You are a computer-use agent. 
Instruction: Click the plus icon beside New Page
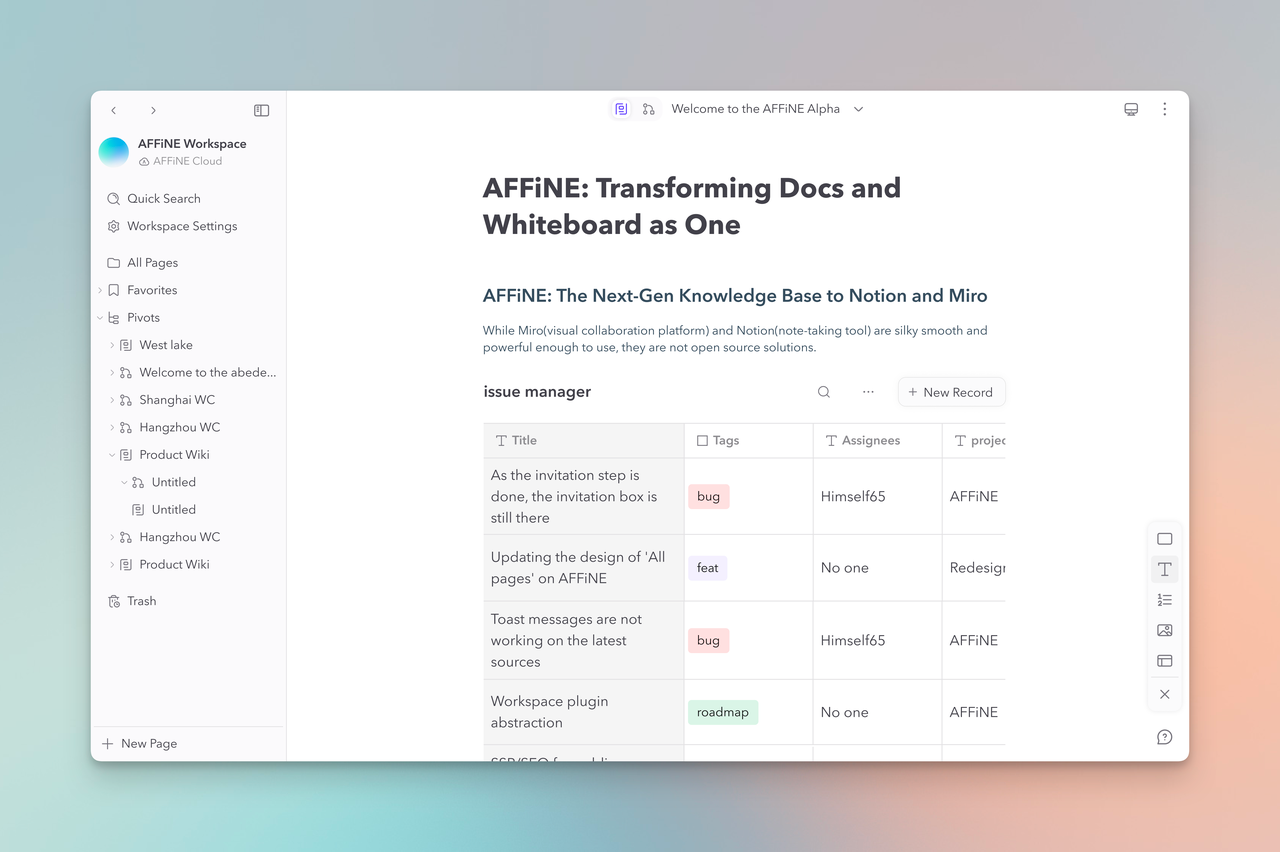(108, 743)
